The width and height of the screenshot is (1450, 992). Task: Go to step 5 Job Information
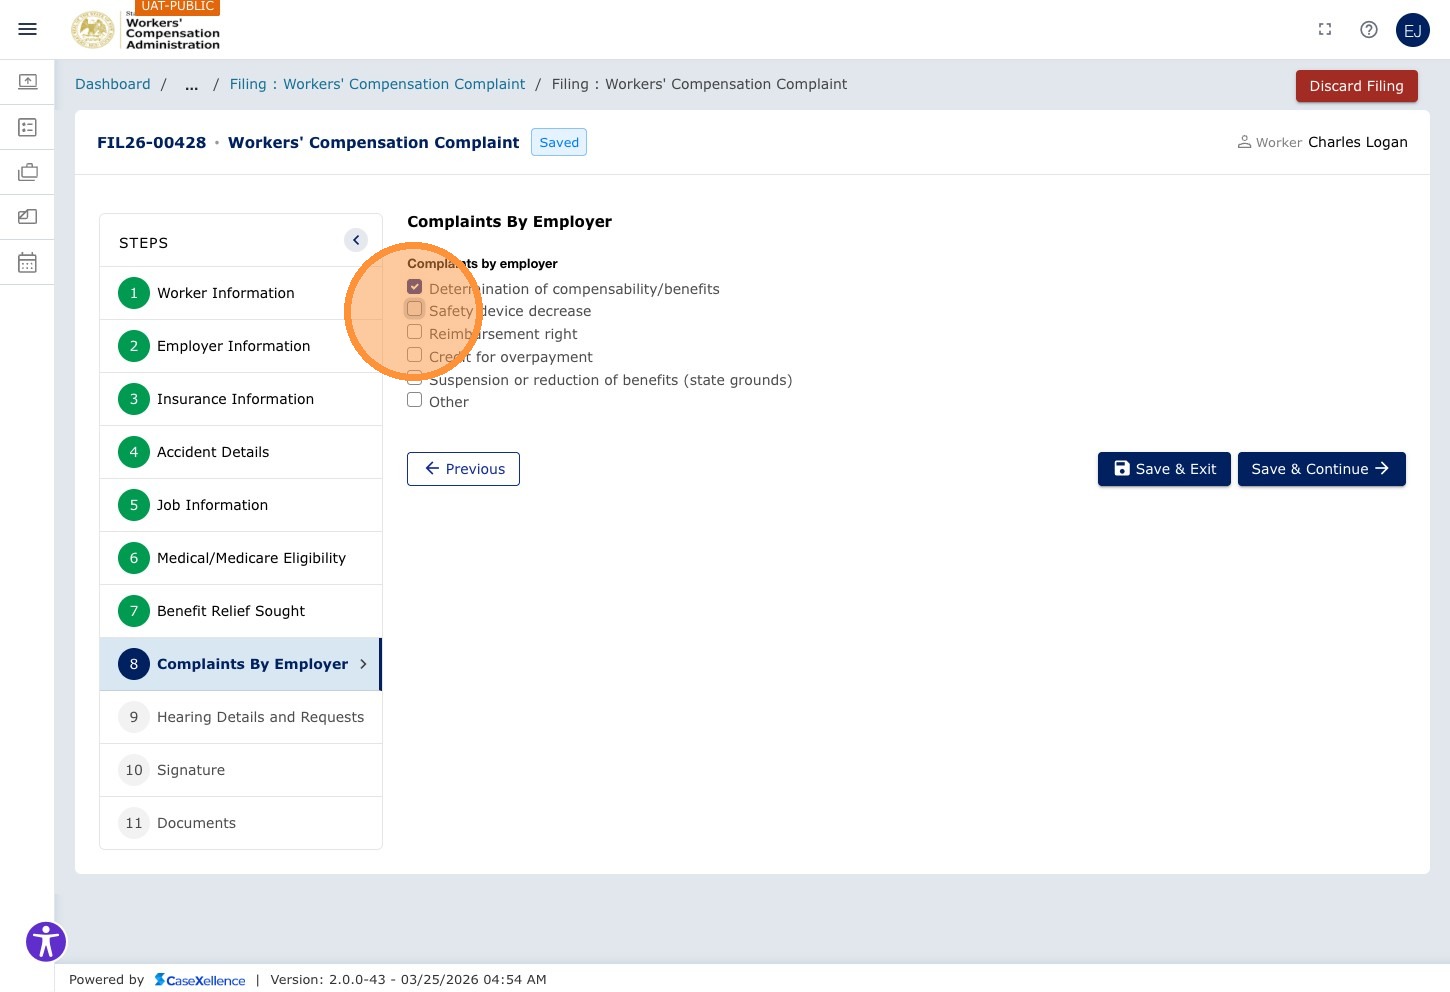241,505
